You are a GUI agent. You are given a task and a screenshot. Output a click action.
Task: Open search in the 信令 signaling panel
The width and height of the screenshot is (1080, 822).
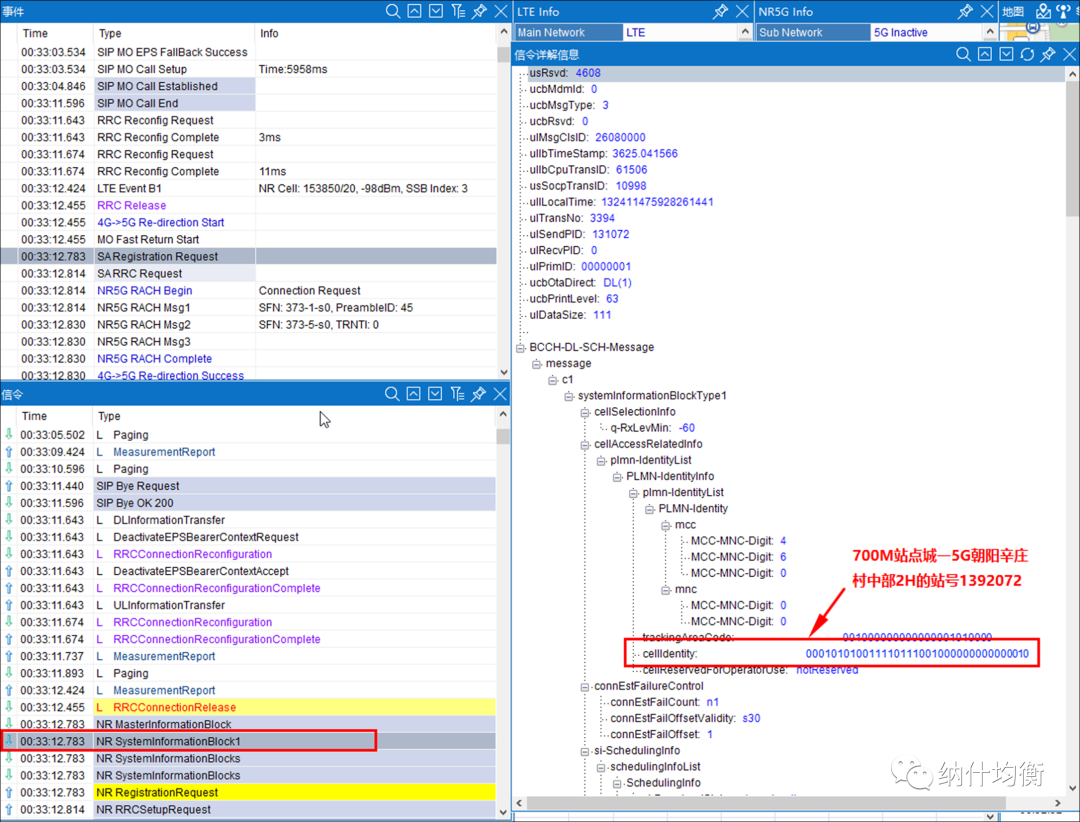pyautogui.click(x=392, y=394)
